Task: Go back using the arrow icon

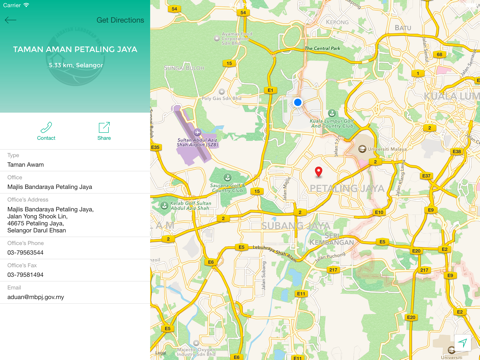Action: coord(10,20)
